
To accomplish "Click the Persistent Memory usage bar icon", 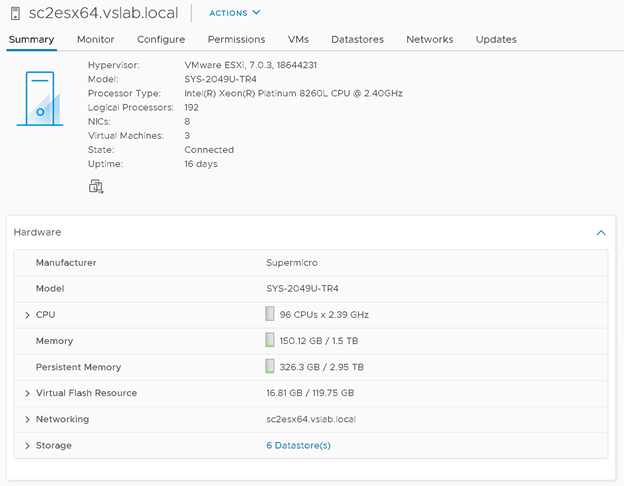I will point(270,366).
